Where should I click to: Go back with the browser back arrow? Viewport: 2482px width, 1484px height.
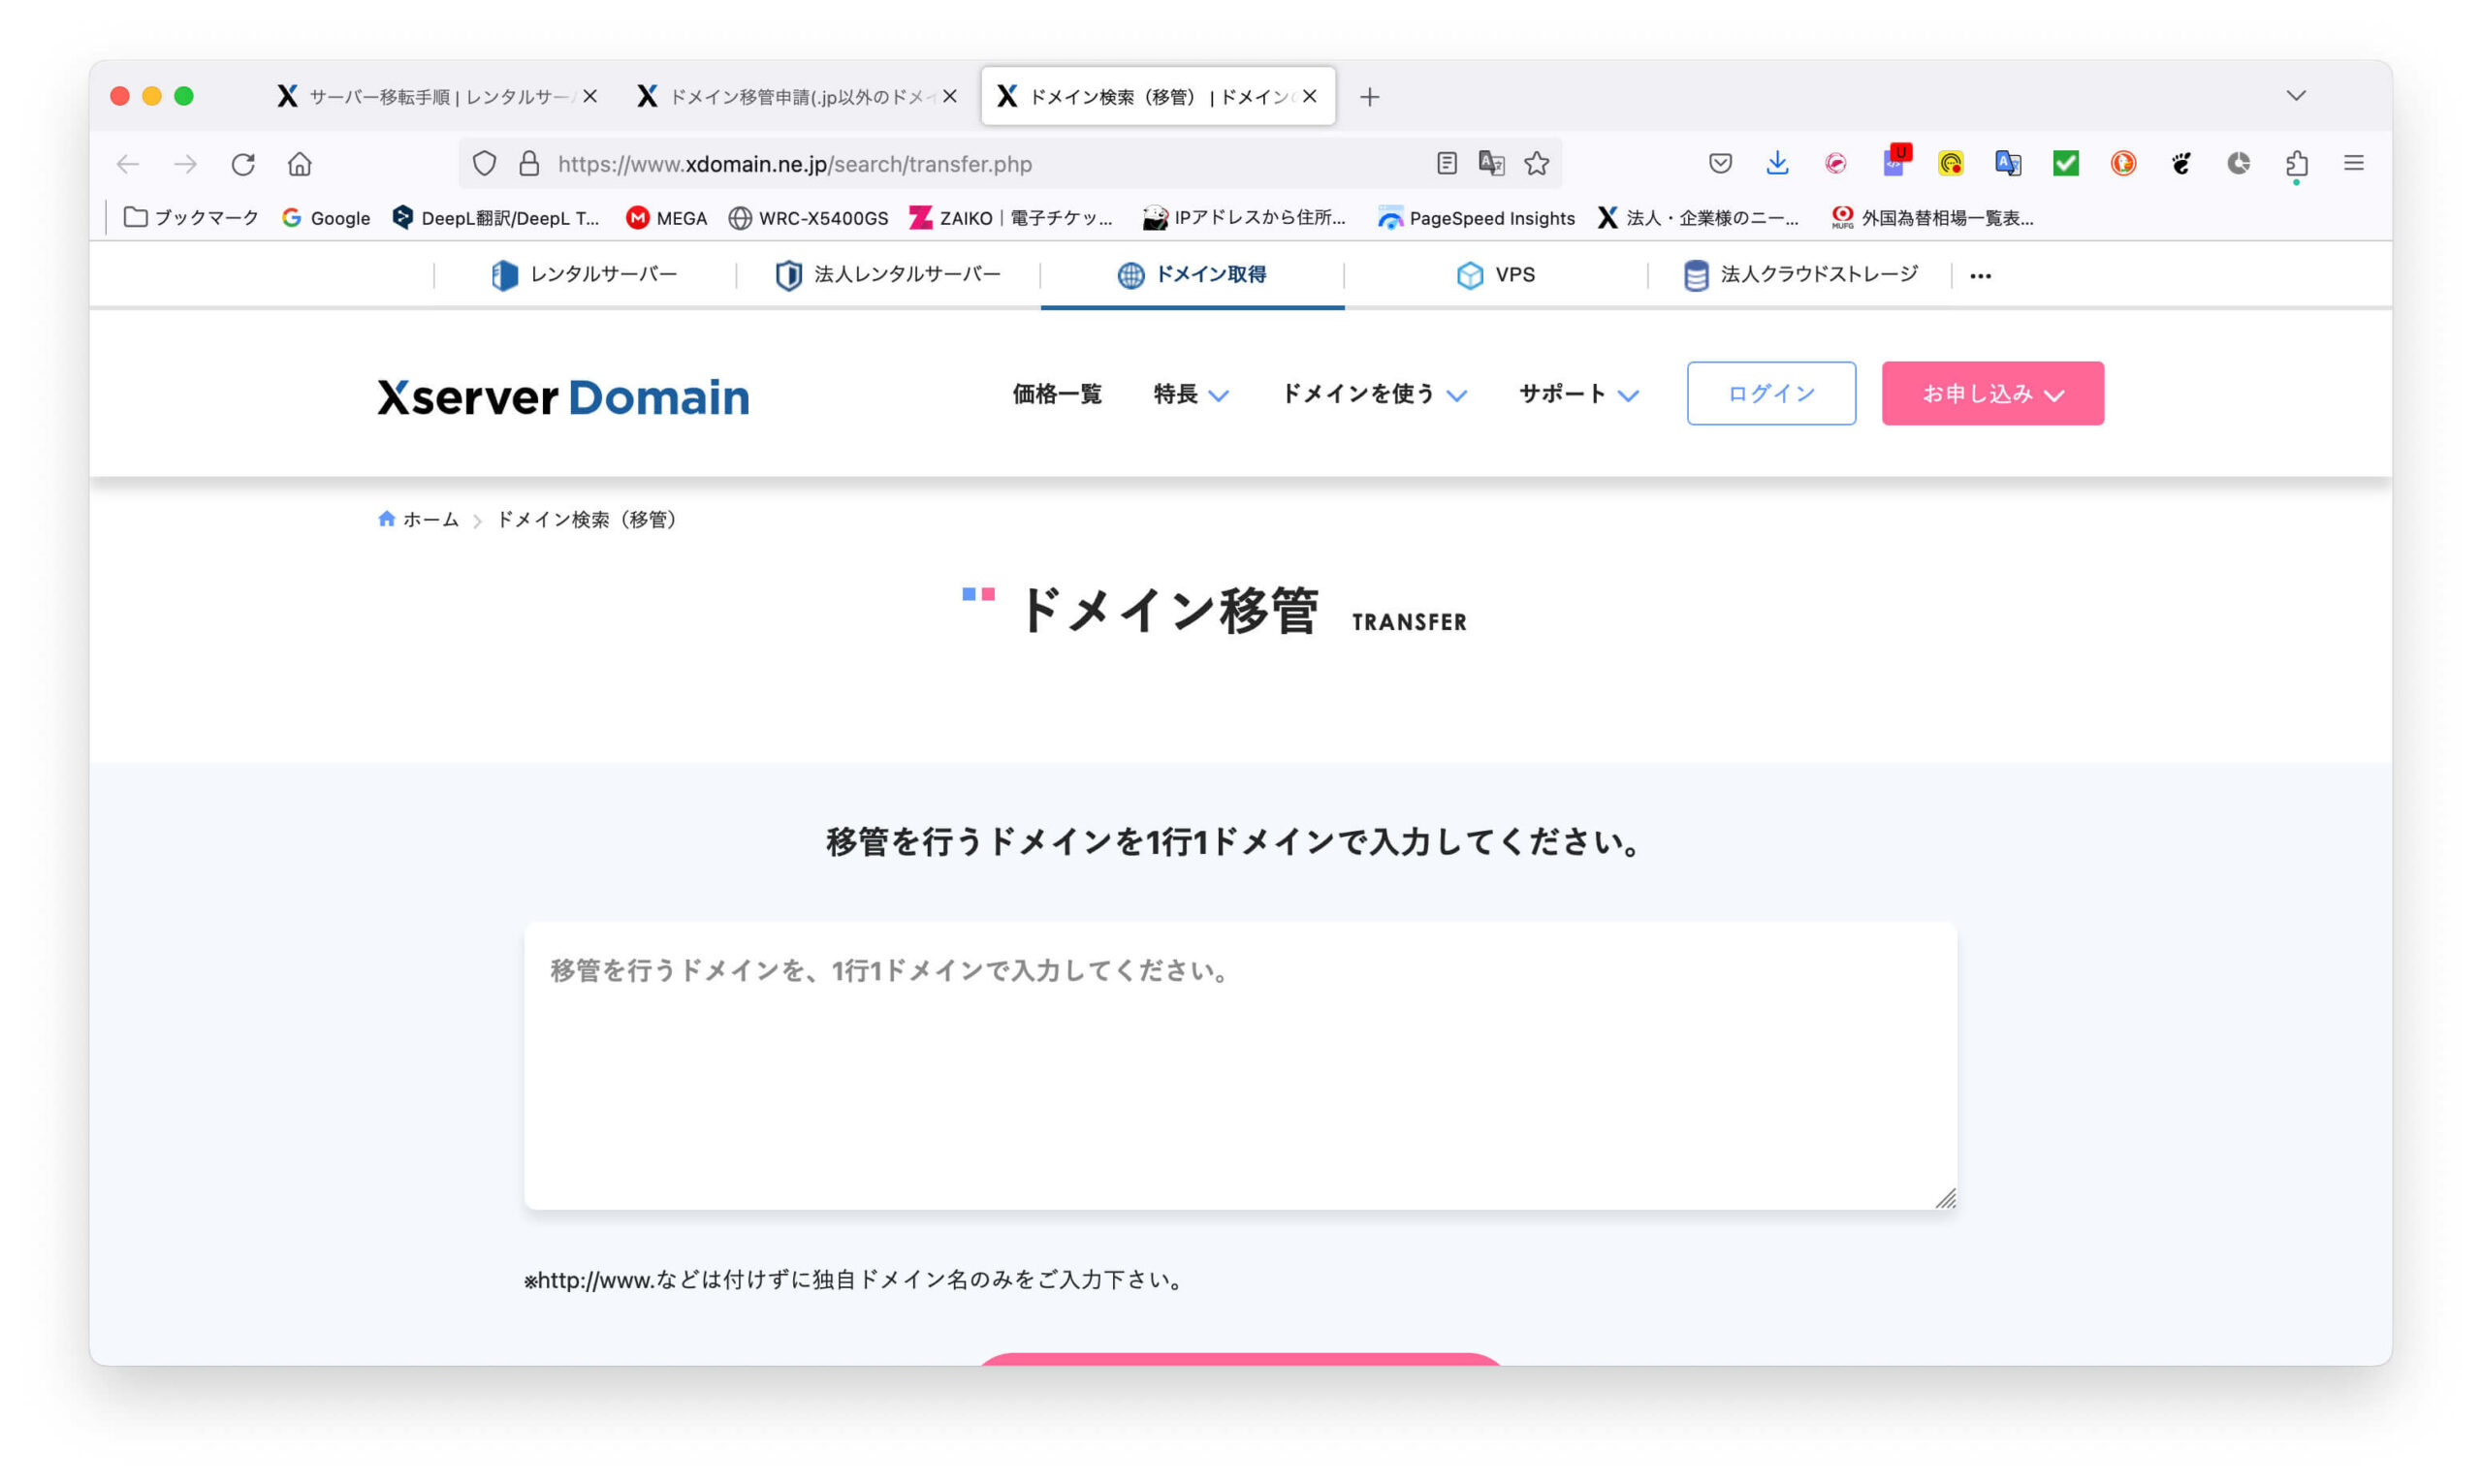(x=128, y=164)
